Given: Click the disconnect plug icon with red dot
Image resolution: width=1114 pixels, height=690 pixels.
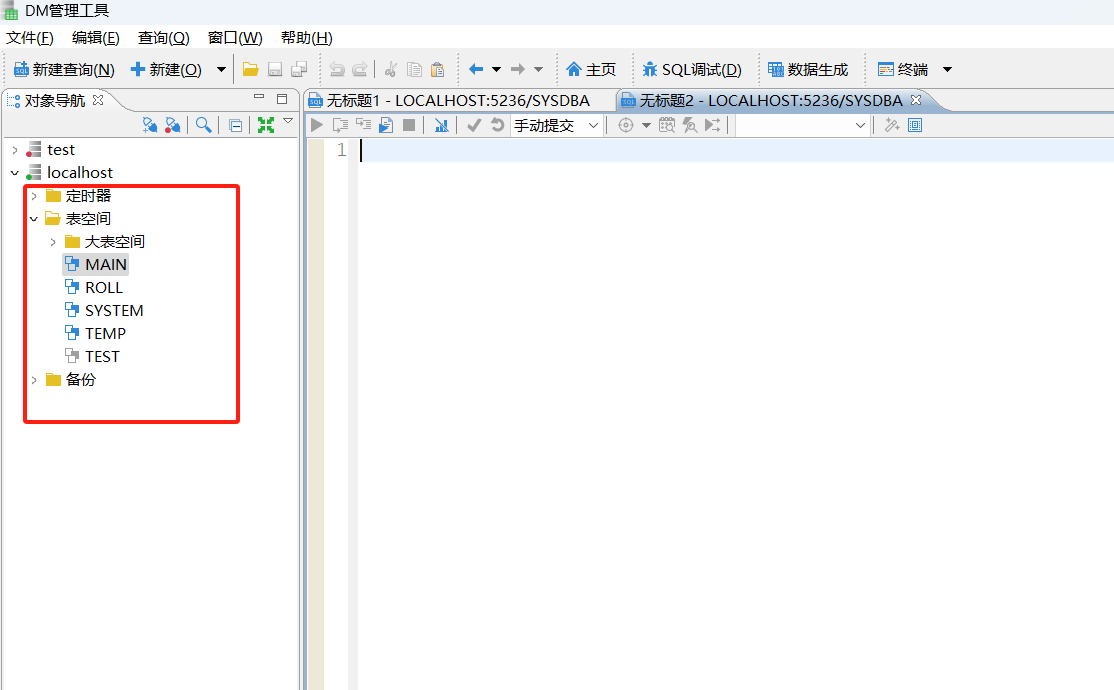Looking at the screenshot, I should (173, 125).
